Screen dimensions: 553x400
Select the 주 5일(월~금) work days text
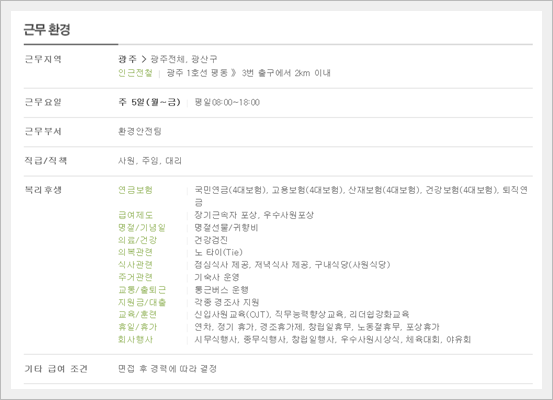pos(150,102)
